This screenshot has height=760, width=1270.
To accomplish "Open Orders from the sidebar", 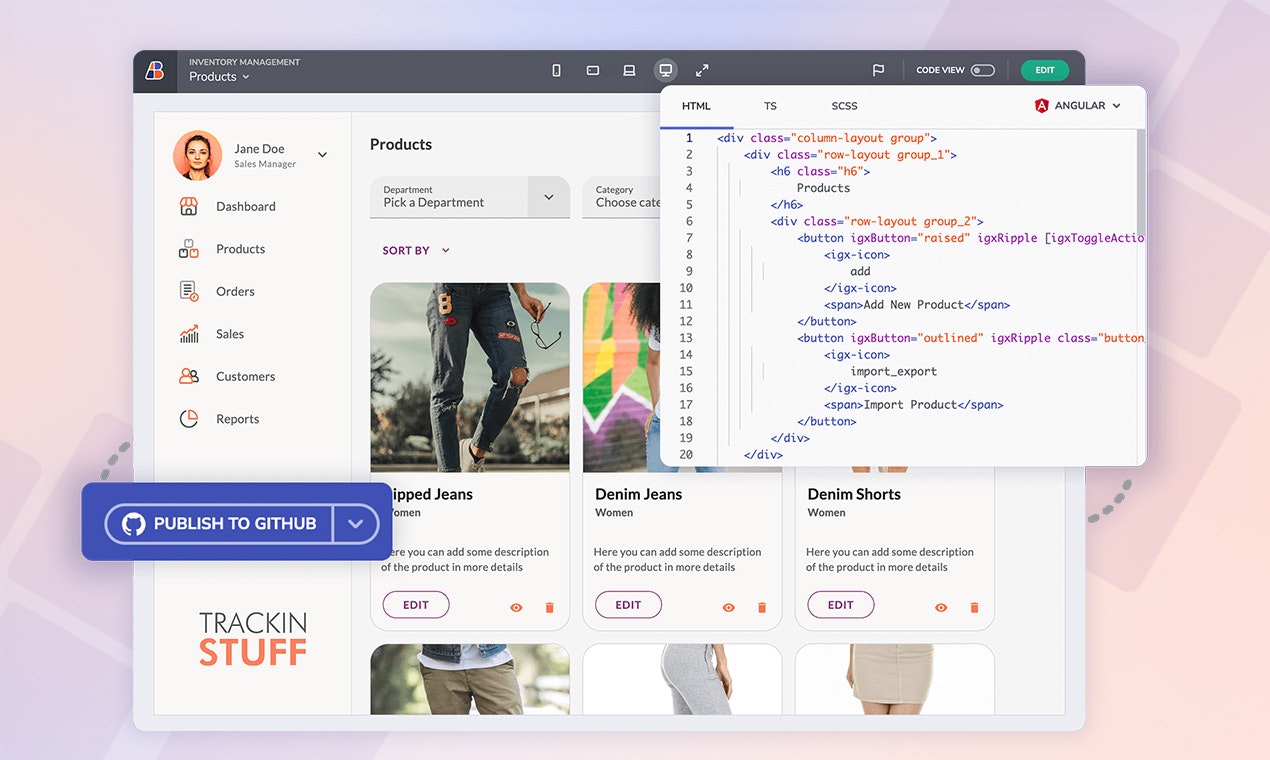I will point(235,291).
